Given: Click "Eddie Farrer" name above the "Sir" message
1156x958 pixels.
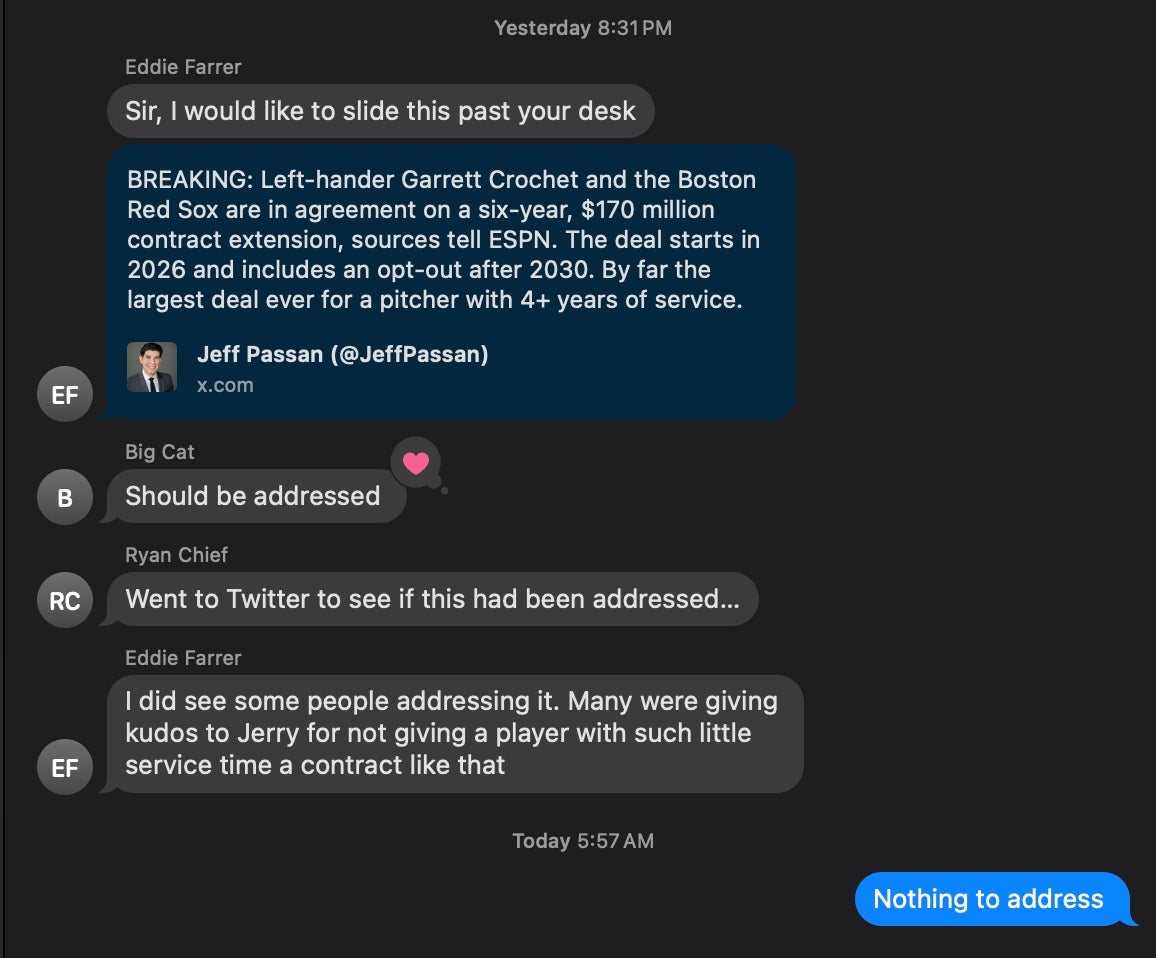Looking at the screenshot, I should [183, 67].
